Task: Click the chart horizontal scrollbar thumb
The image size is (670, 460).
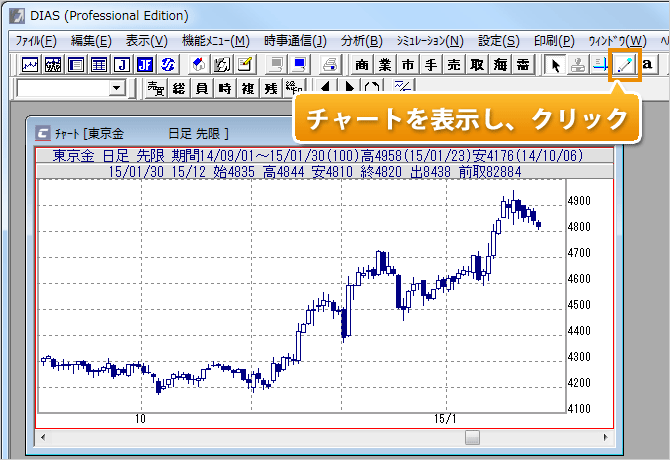Action: (473, 437)
